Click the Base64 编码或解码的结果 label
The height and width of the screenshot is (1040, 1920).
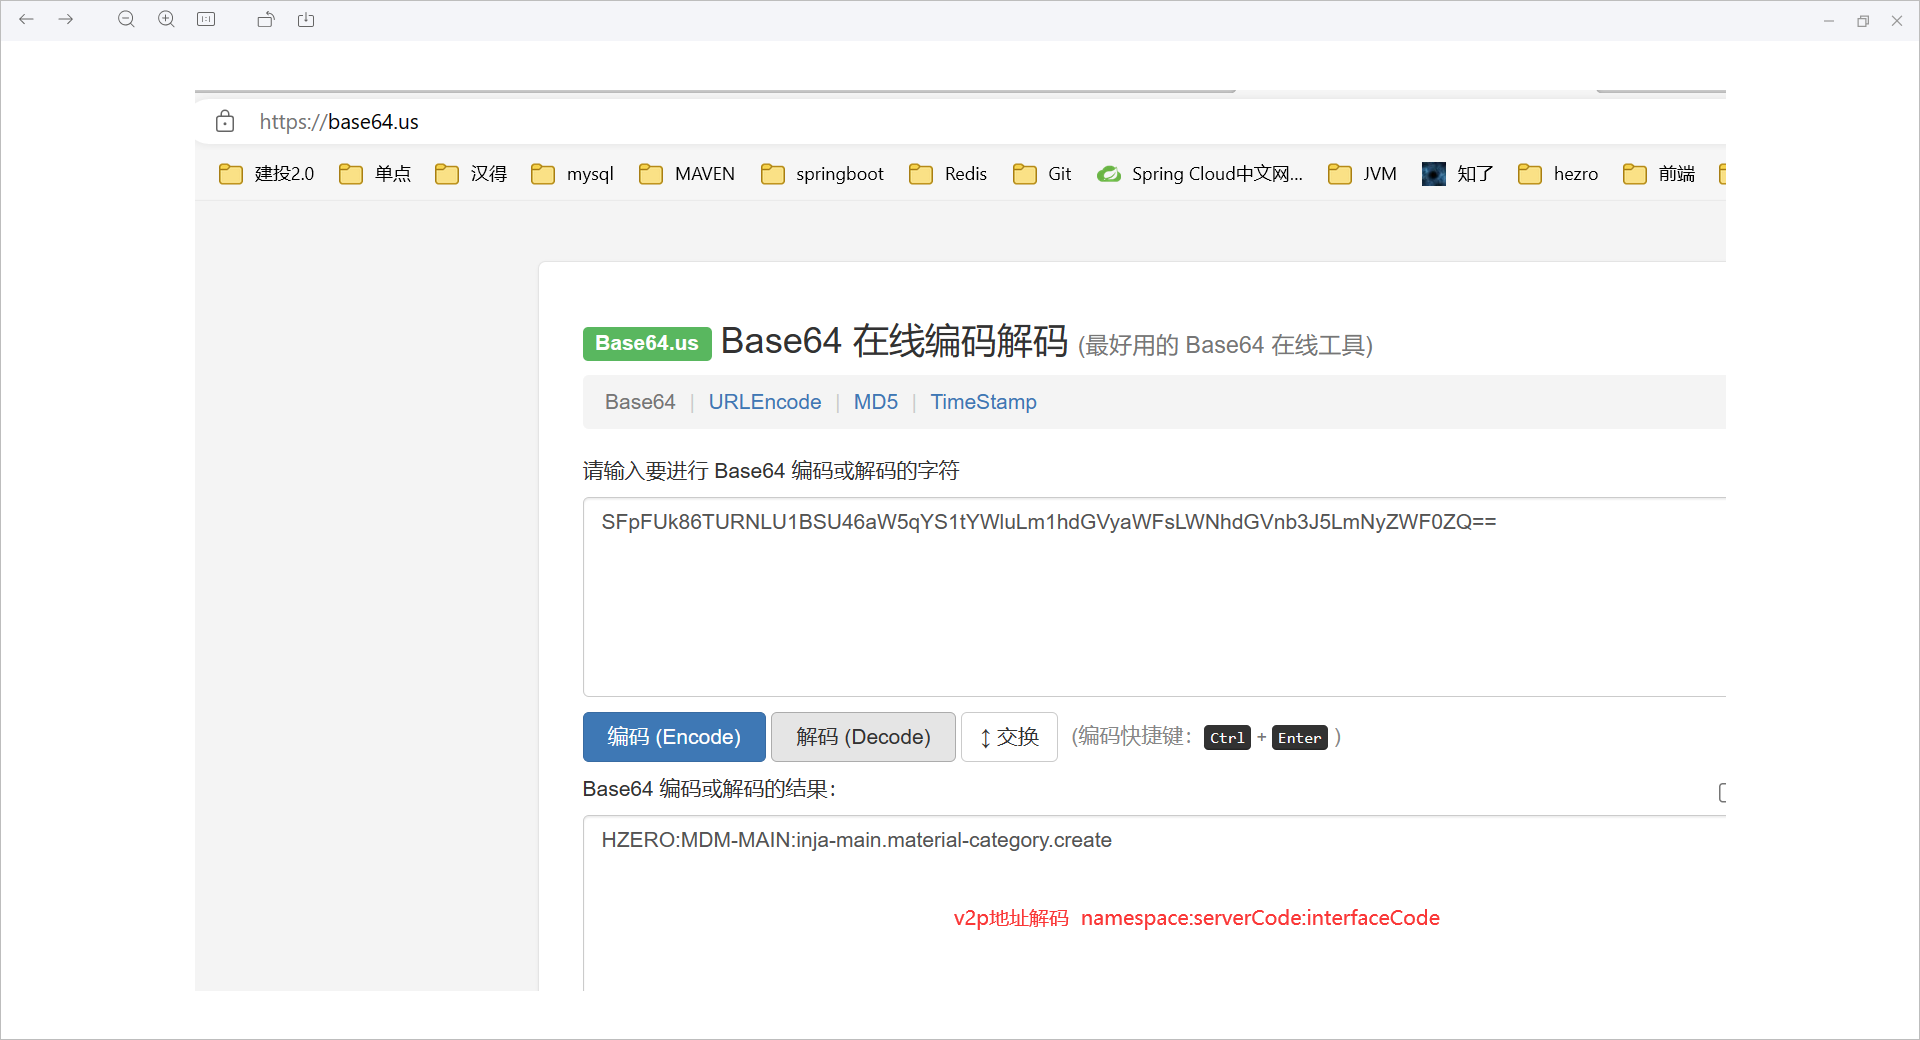coord(709,789)
